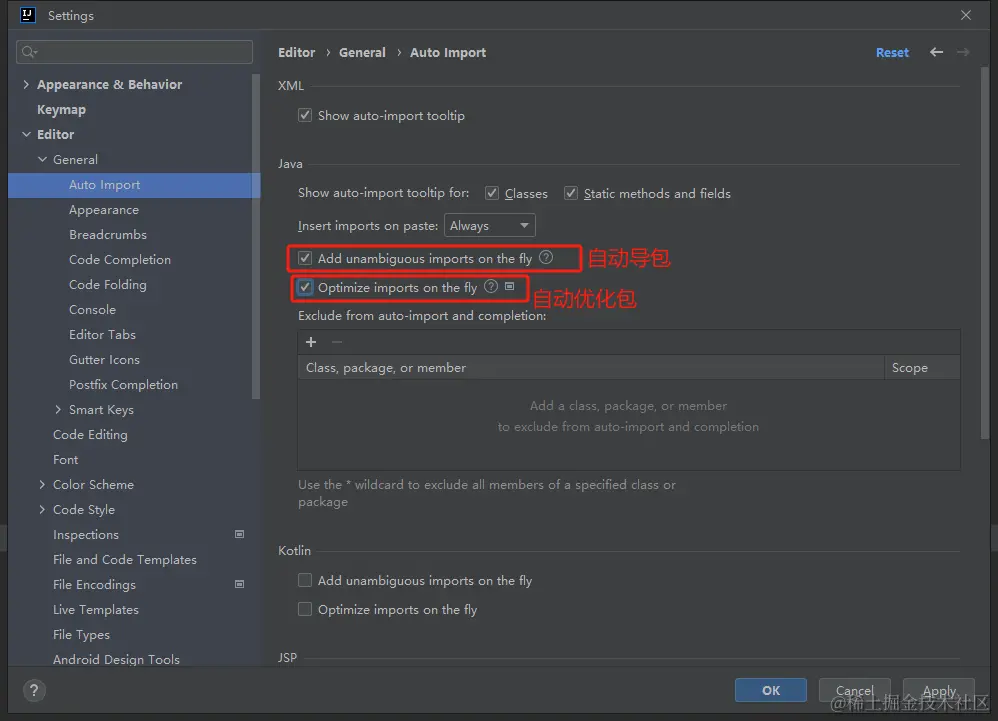Viewport: 998px width, 721px height.
Task: Click the forward navigation arrow
Action: coord(963,52)
